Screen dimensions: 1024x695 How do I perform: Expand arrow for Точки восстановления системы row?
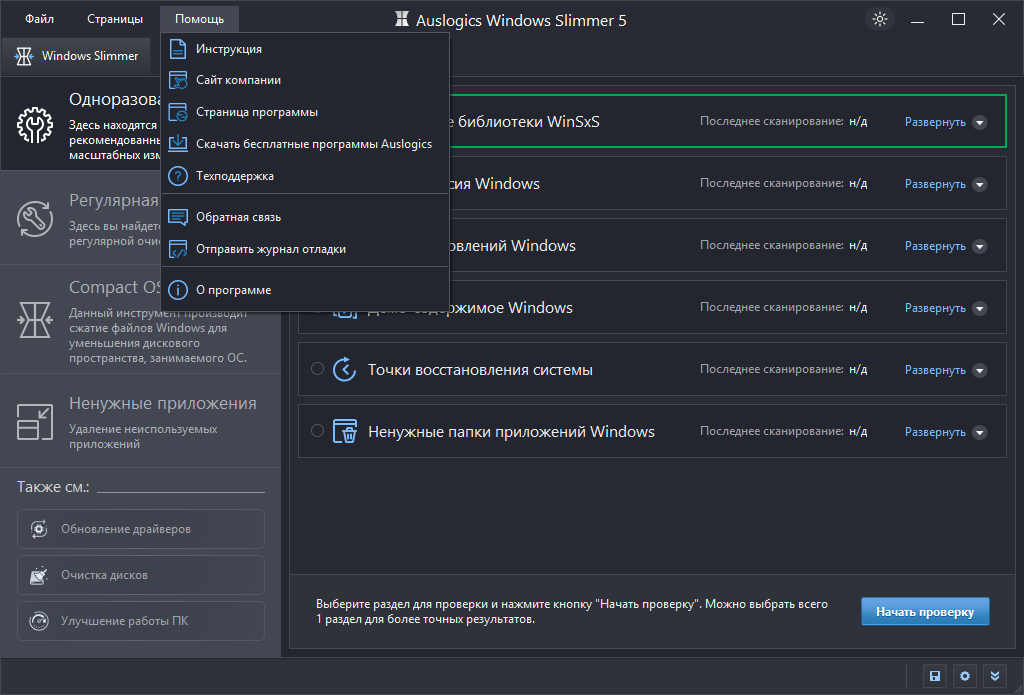pos(980,371)
